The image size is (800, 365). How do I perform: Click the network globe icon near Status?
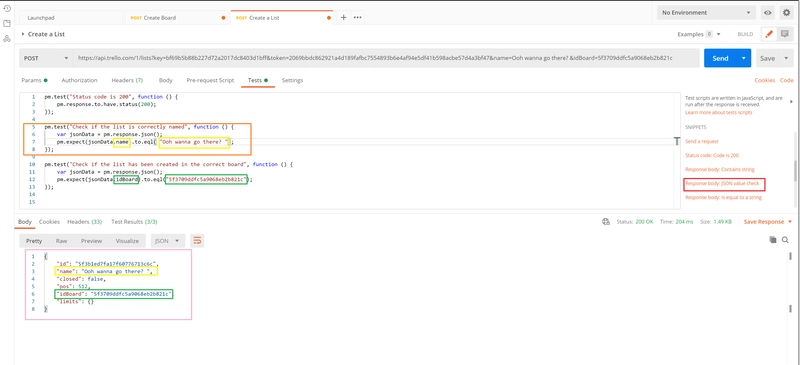tap(606, 222)
